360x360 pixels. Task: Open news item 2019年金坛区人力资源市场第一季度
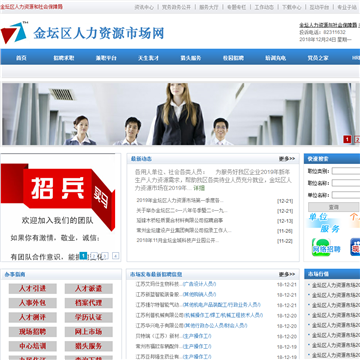coord(180,201)
